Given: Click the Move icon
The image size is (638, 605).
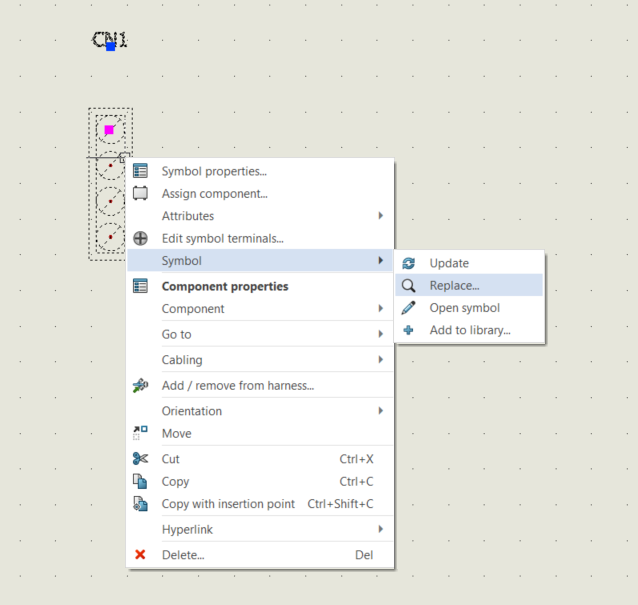Looking at the screenshot, I should click(x=140, y=433).
